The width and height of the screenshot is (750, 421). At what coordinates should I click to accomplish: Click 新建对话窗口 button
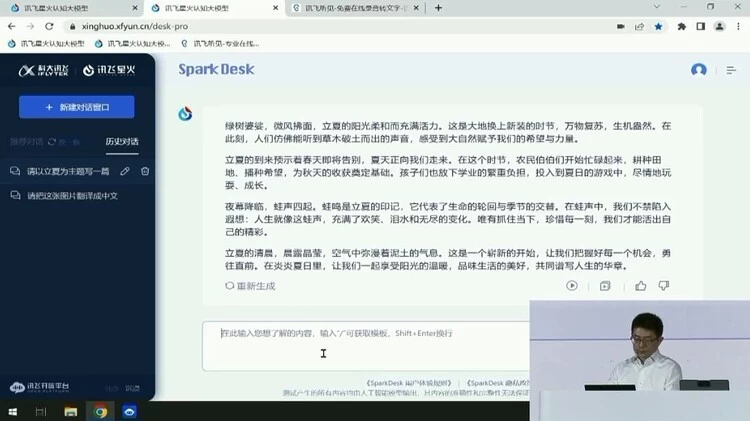click(77, 107)
